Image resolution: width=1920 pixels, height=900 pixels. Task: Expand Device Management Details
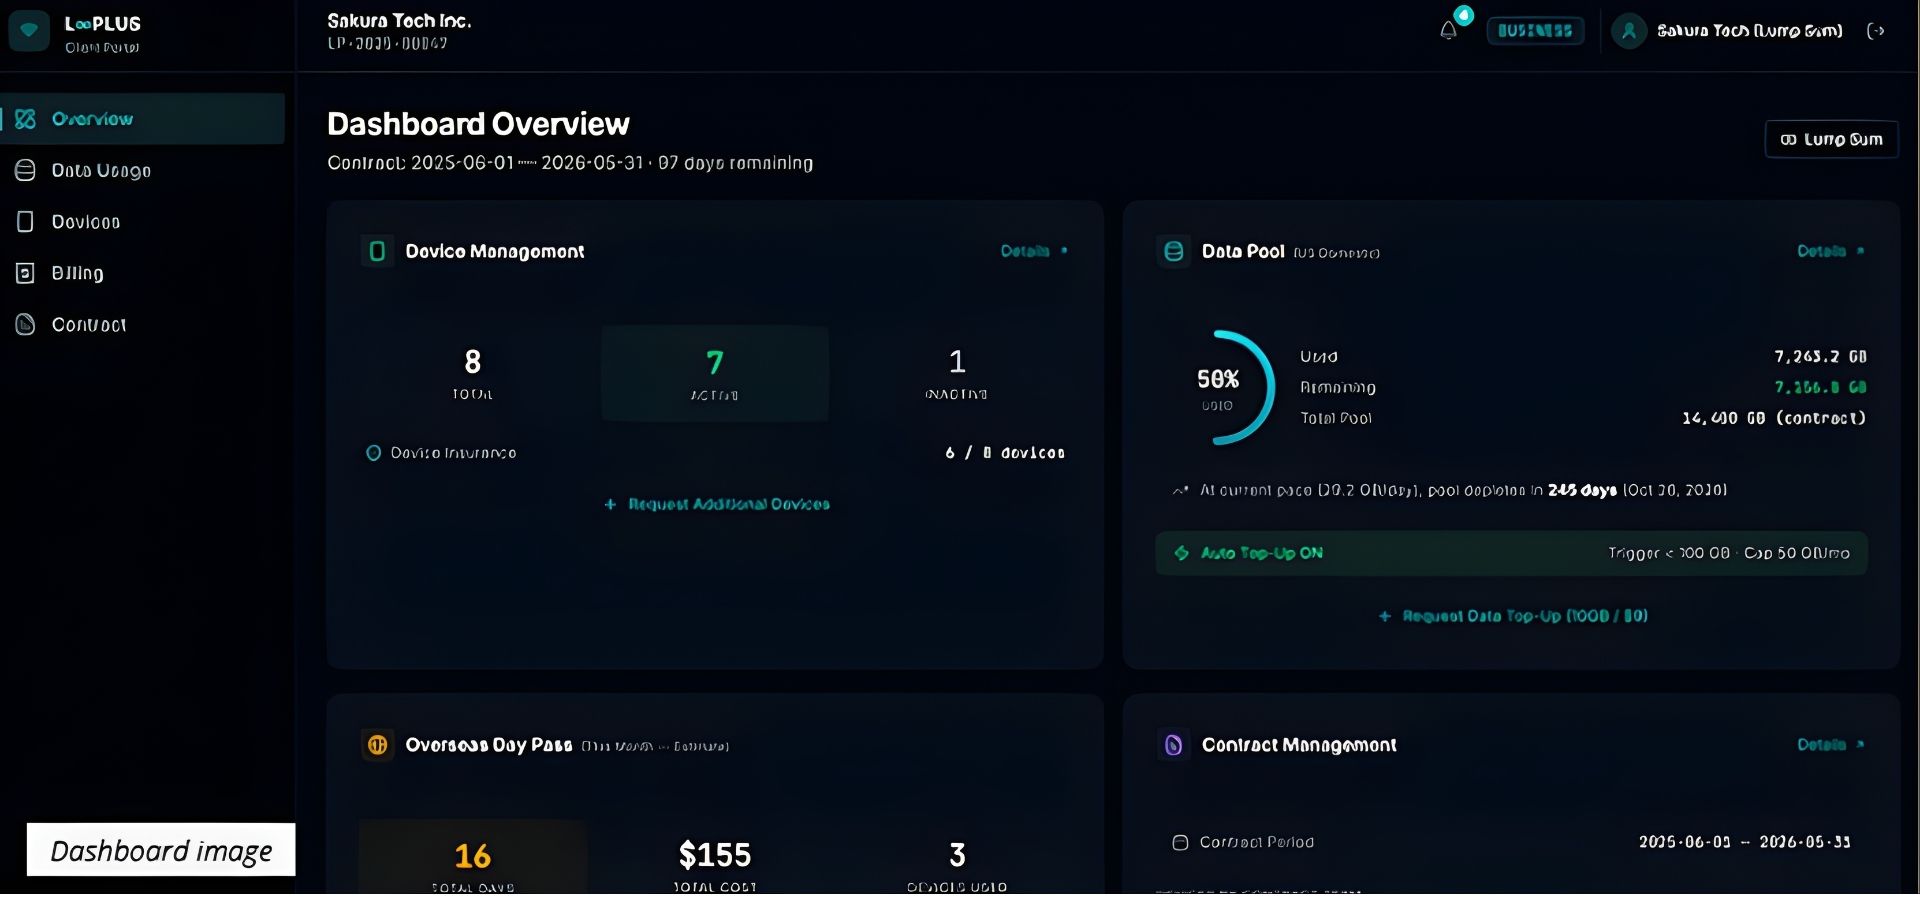coord(1033,251)
